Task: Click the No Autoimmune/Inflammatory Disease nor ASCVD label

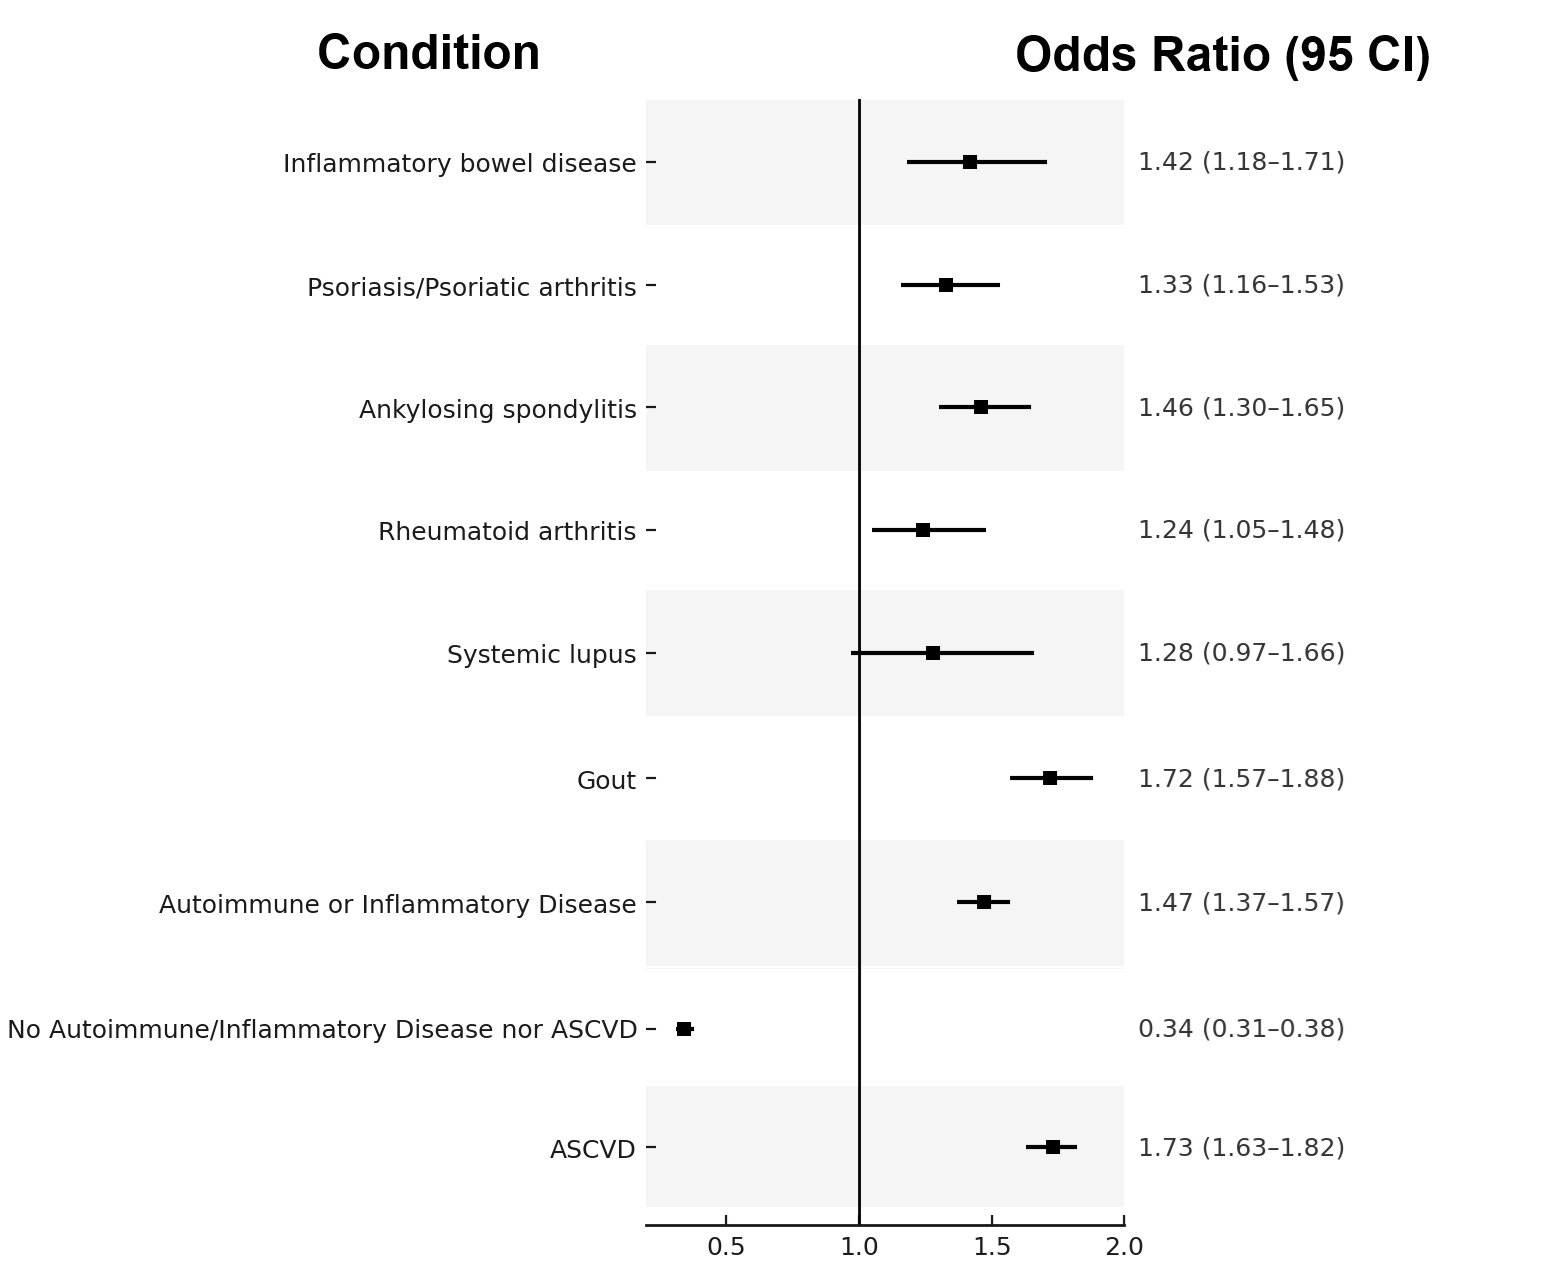Action: tap(322, 1029)
